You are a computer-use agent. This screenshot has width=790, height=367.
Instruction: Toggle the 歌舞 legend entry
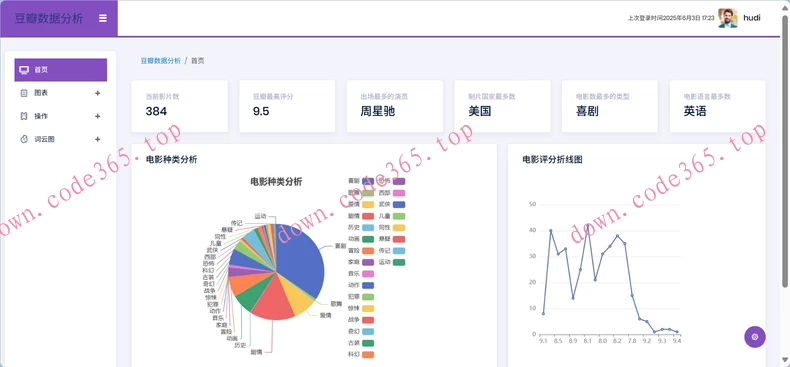coord(361,193)
